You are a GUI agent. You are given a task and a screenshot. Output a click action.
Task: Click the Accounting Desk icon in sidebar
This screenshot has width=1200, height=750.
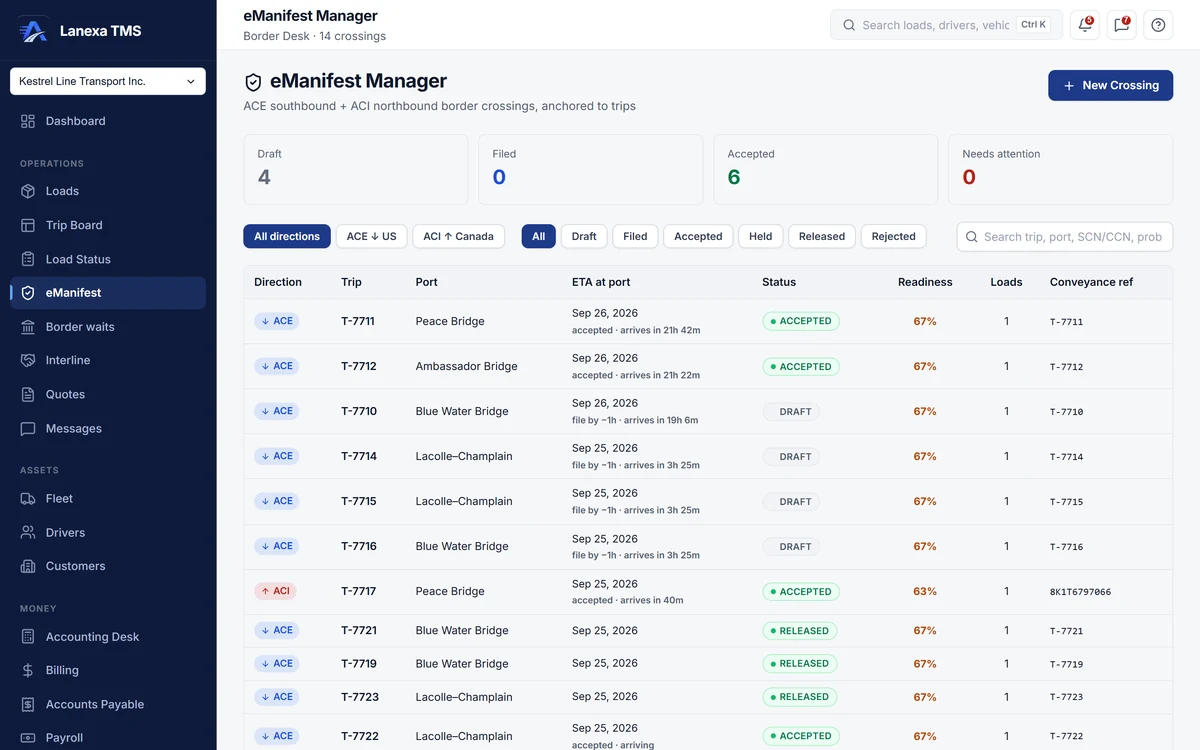[x=28, y=637]
